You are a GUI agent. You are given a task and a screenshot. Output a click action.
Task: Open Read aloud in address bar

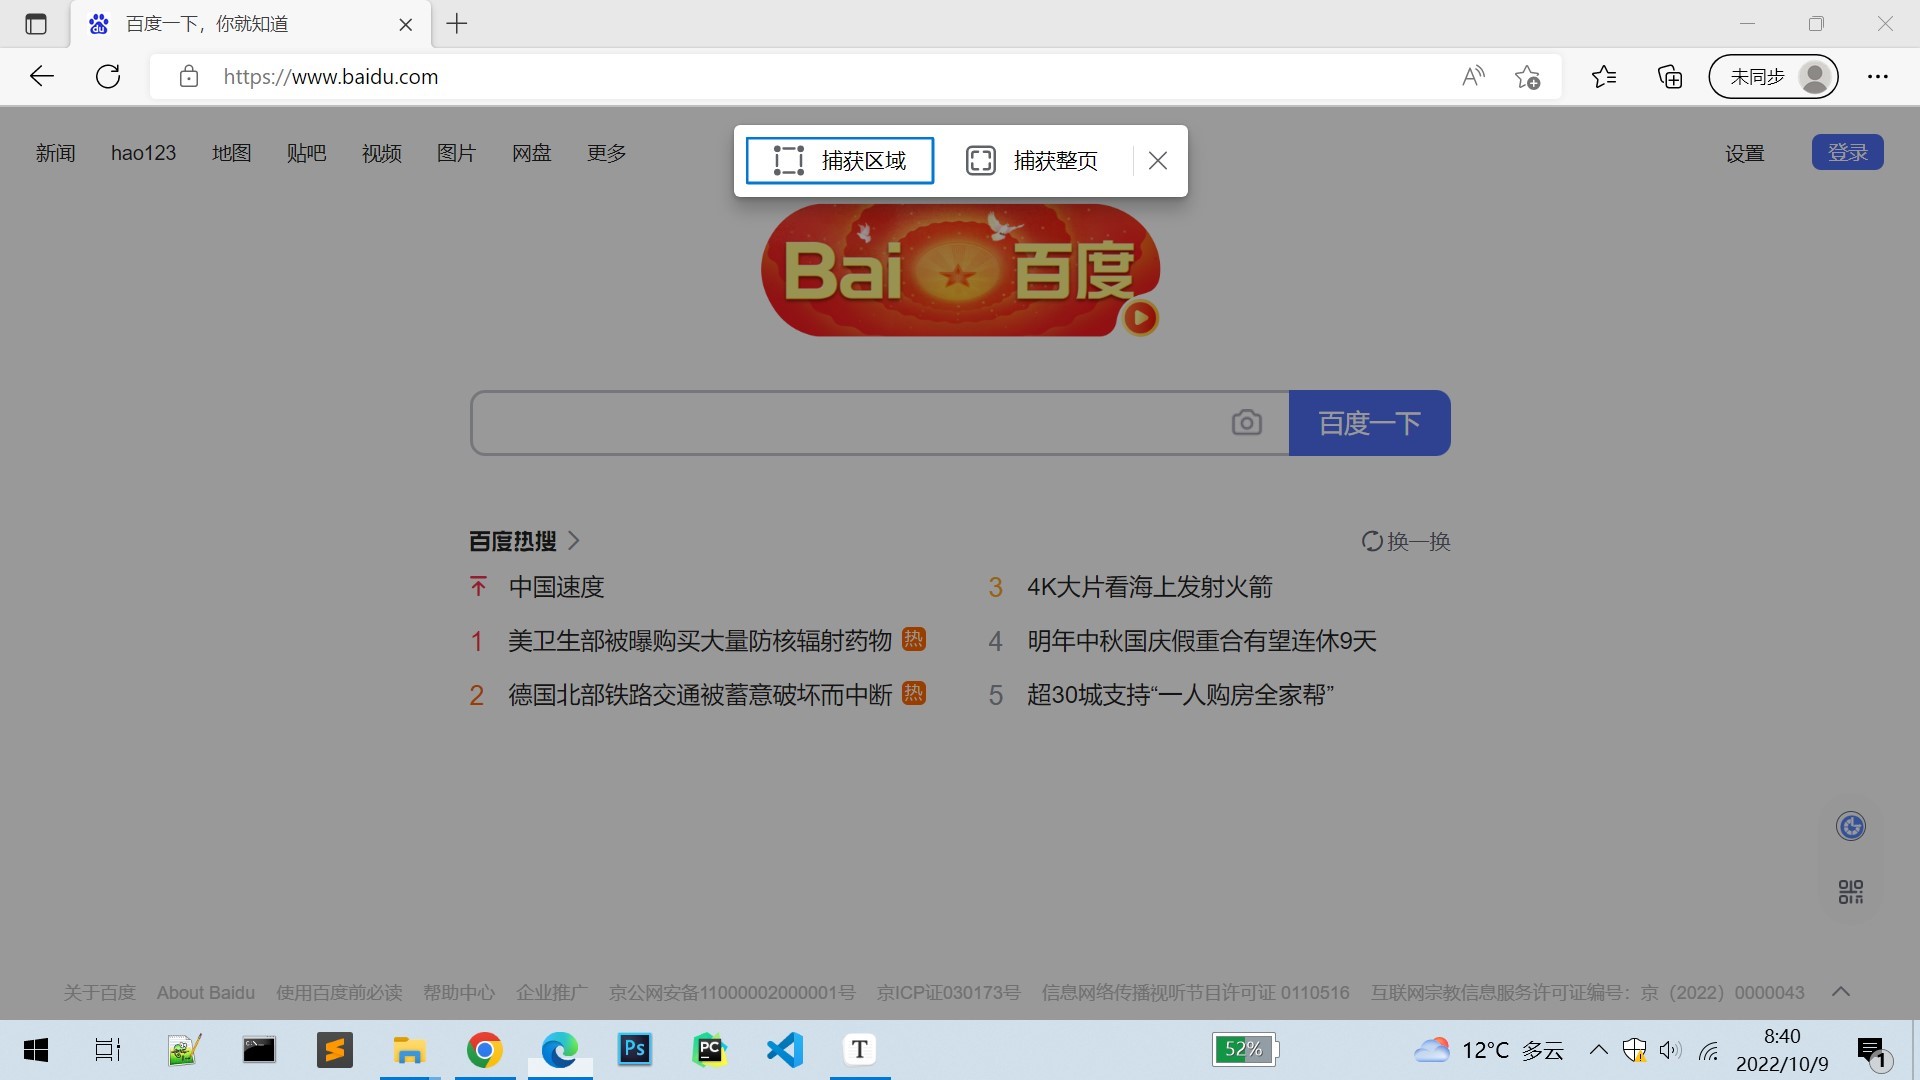pos(1473,77)
